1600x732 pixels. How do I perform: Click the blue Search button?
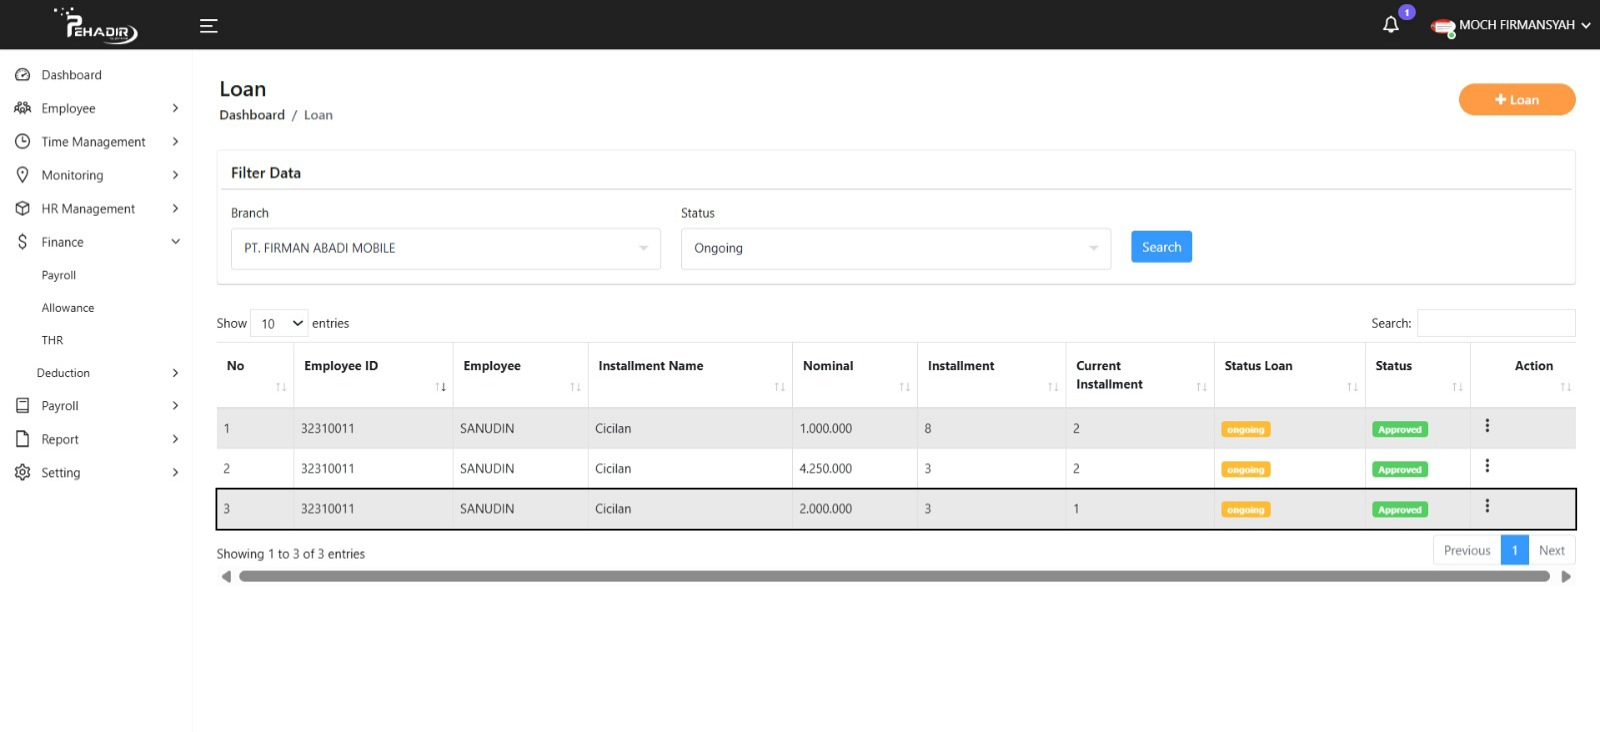point(1161,247)
